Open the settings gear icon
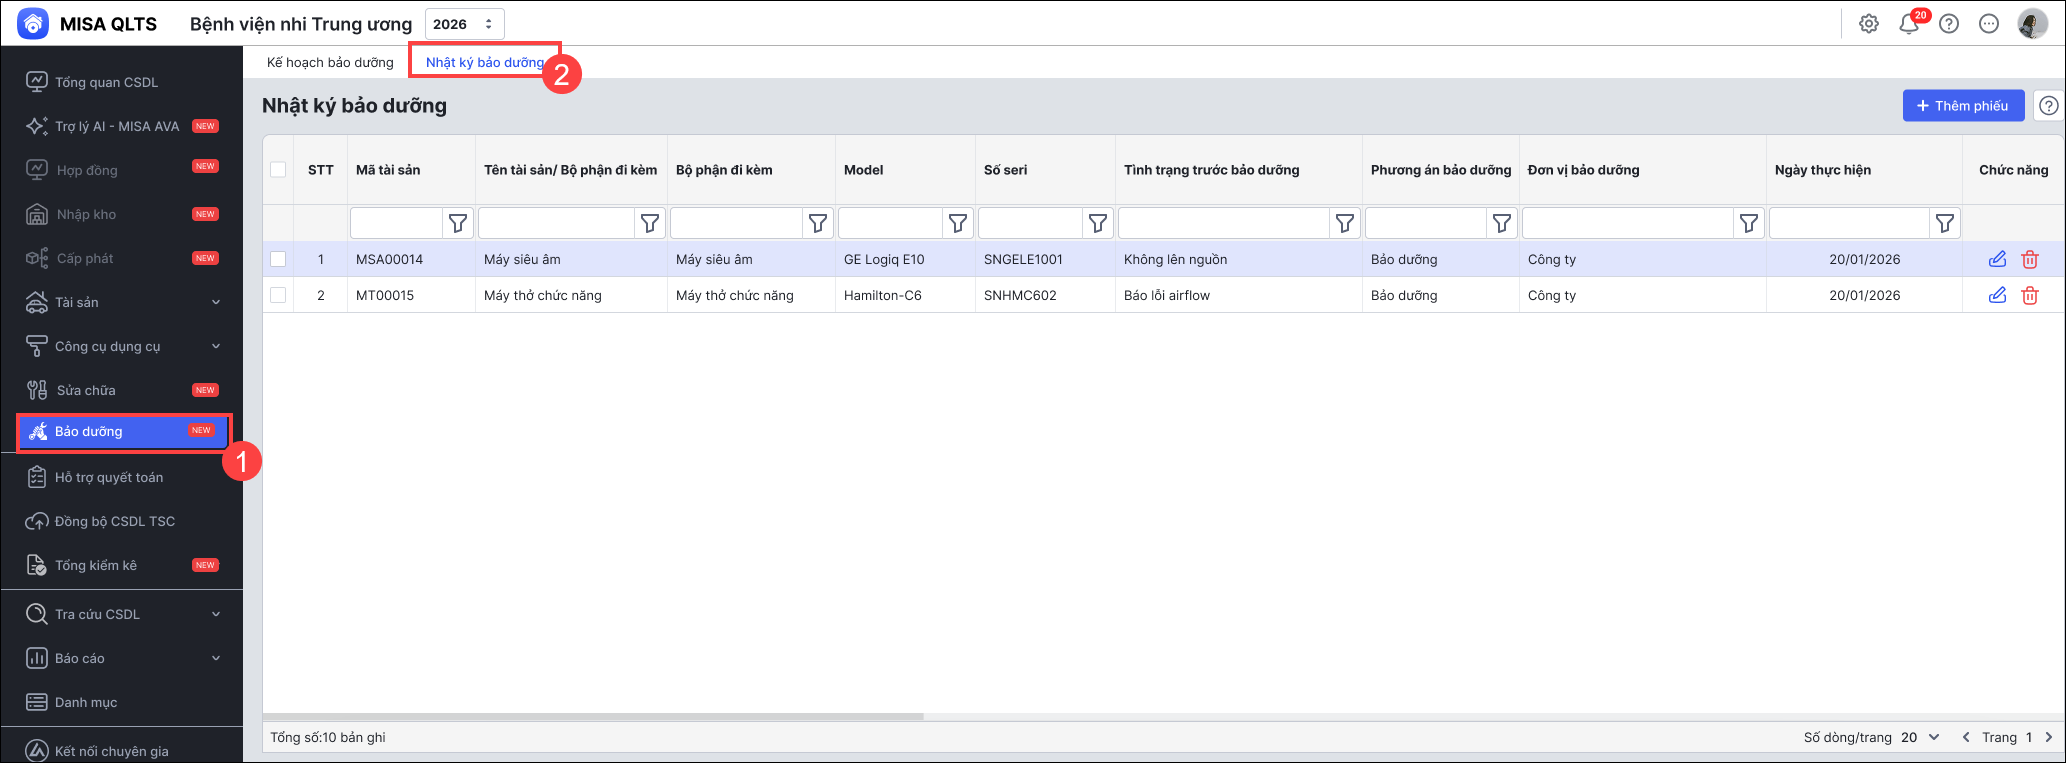 pos(1868,24)
